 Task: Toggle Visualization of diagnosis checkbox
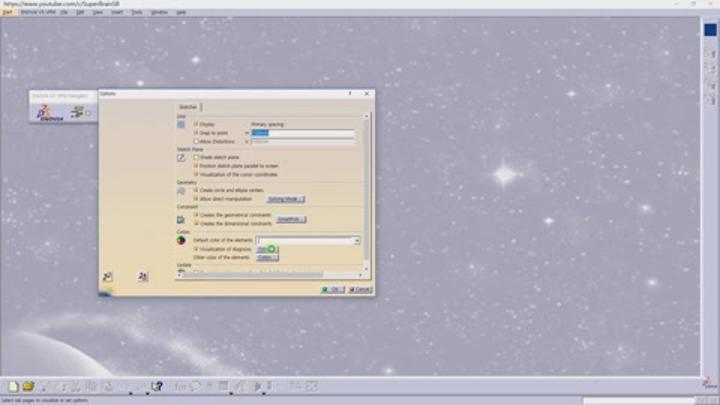(x=196, y=249)
